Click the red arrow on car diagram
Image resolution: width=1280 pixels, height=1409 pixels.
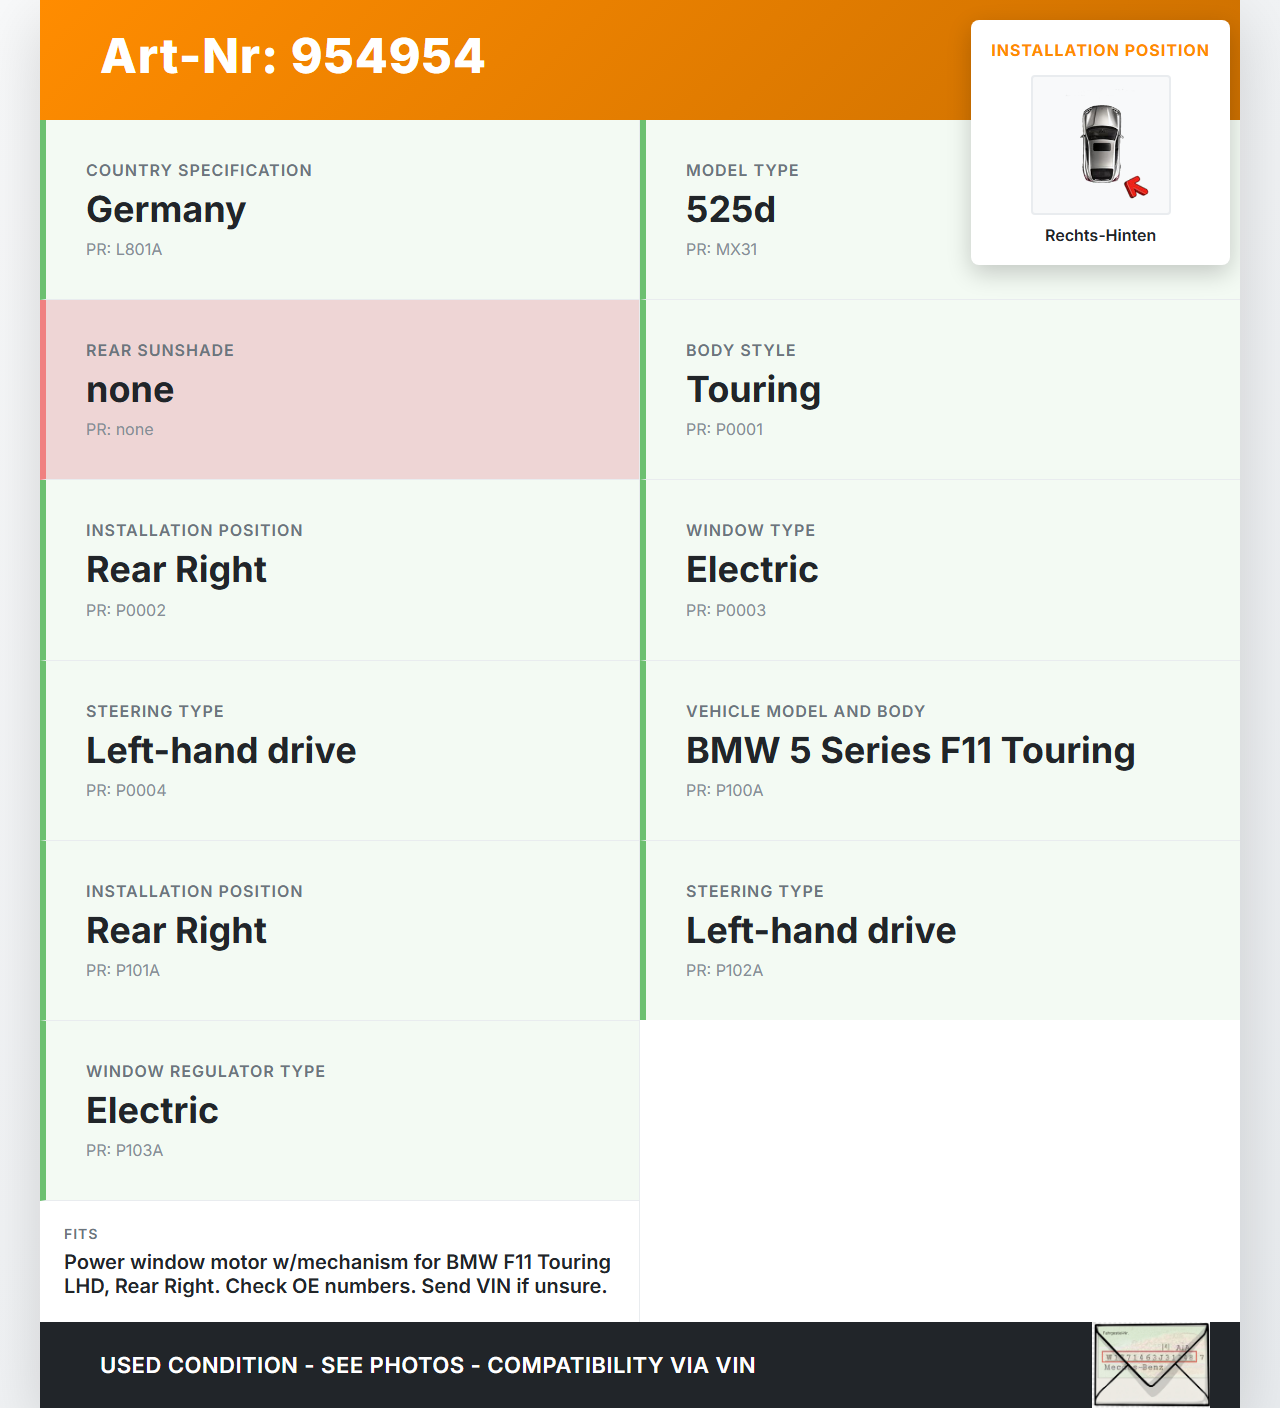click(1136, 187)
